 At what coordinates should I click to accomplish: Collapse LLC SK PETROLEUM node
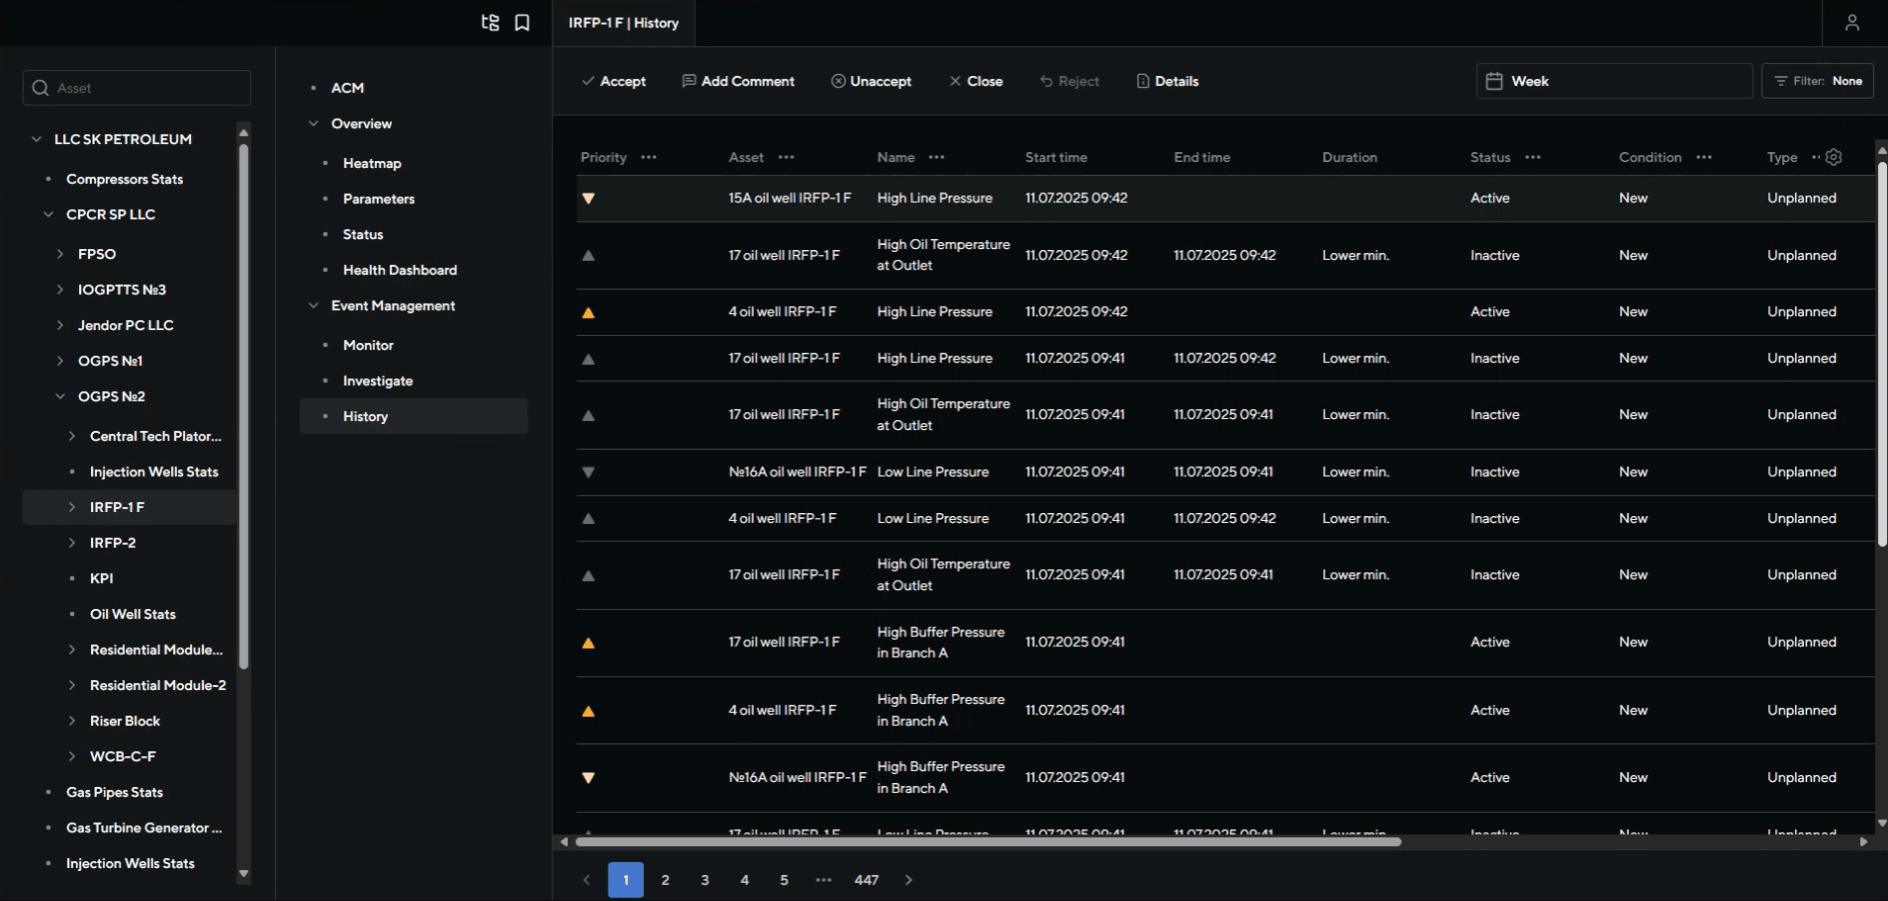[36, 139]
